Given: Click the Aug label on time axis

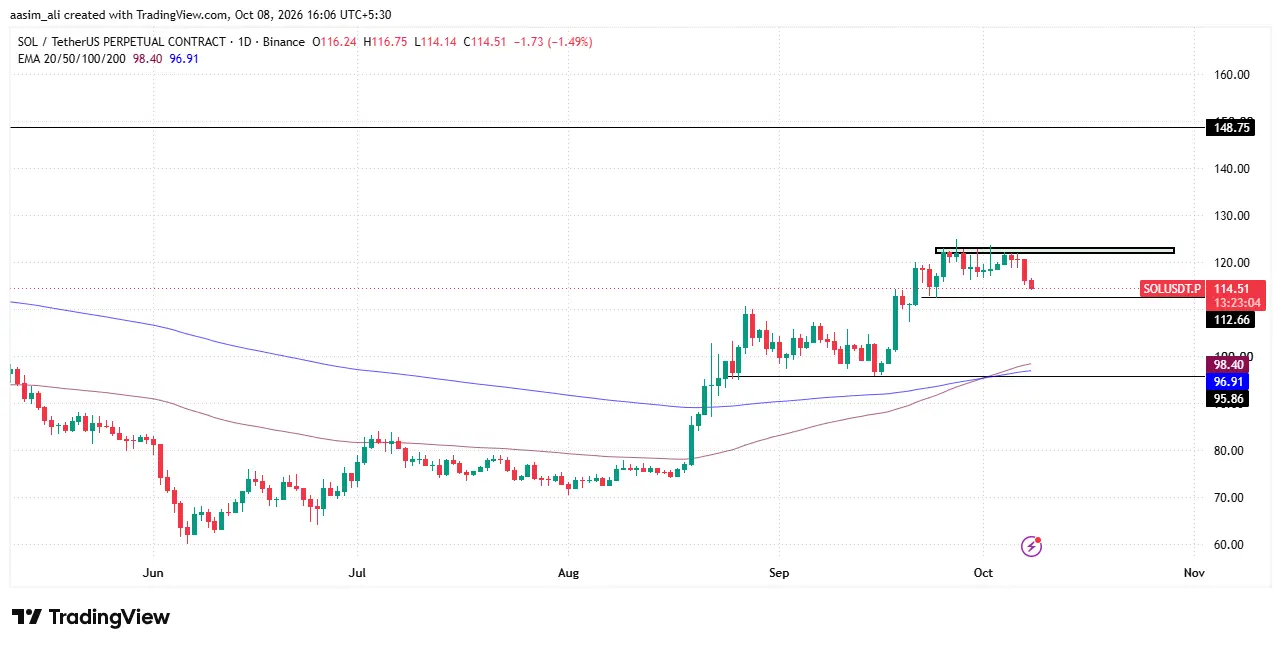Looking at the screenshot, I should (x=568, y=573).
